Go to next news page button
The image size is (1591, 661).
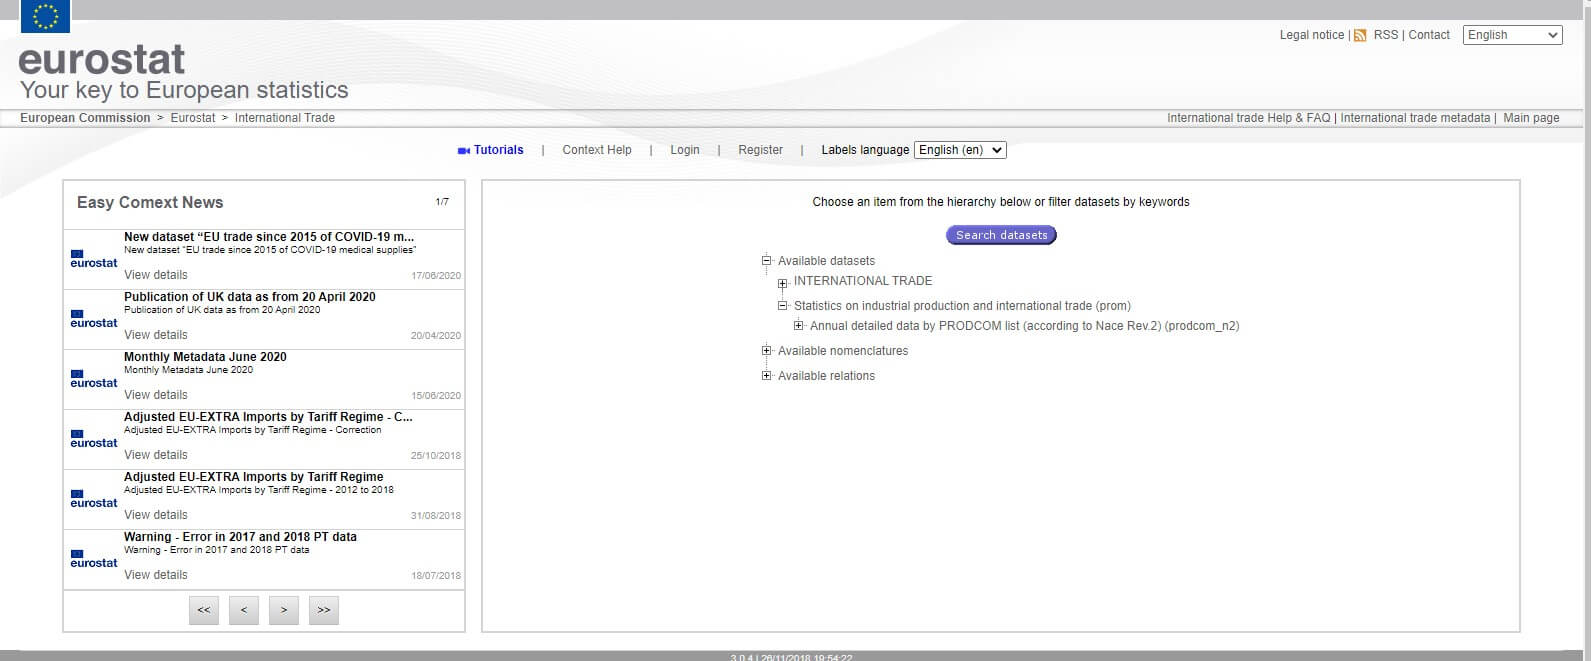click(x=284, y=610)
